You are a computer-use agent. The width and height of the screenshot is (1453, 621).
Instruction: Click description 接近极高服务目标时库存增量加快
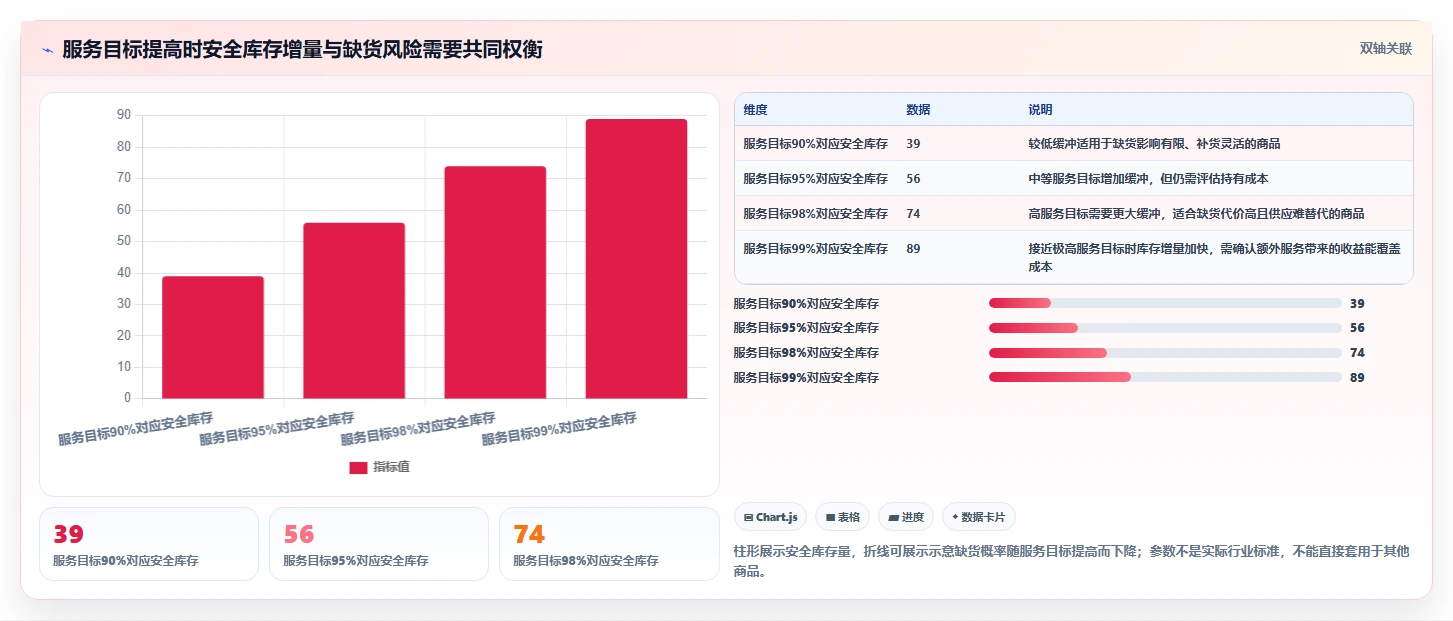(1215, 258)
